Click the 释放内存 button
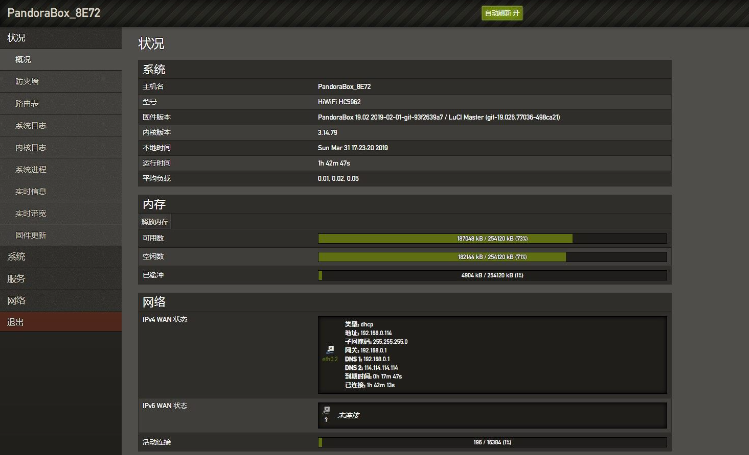 tap(155, 220)
